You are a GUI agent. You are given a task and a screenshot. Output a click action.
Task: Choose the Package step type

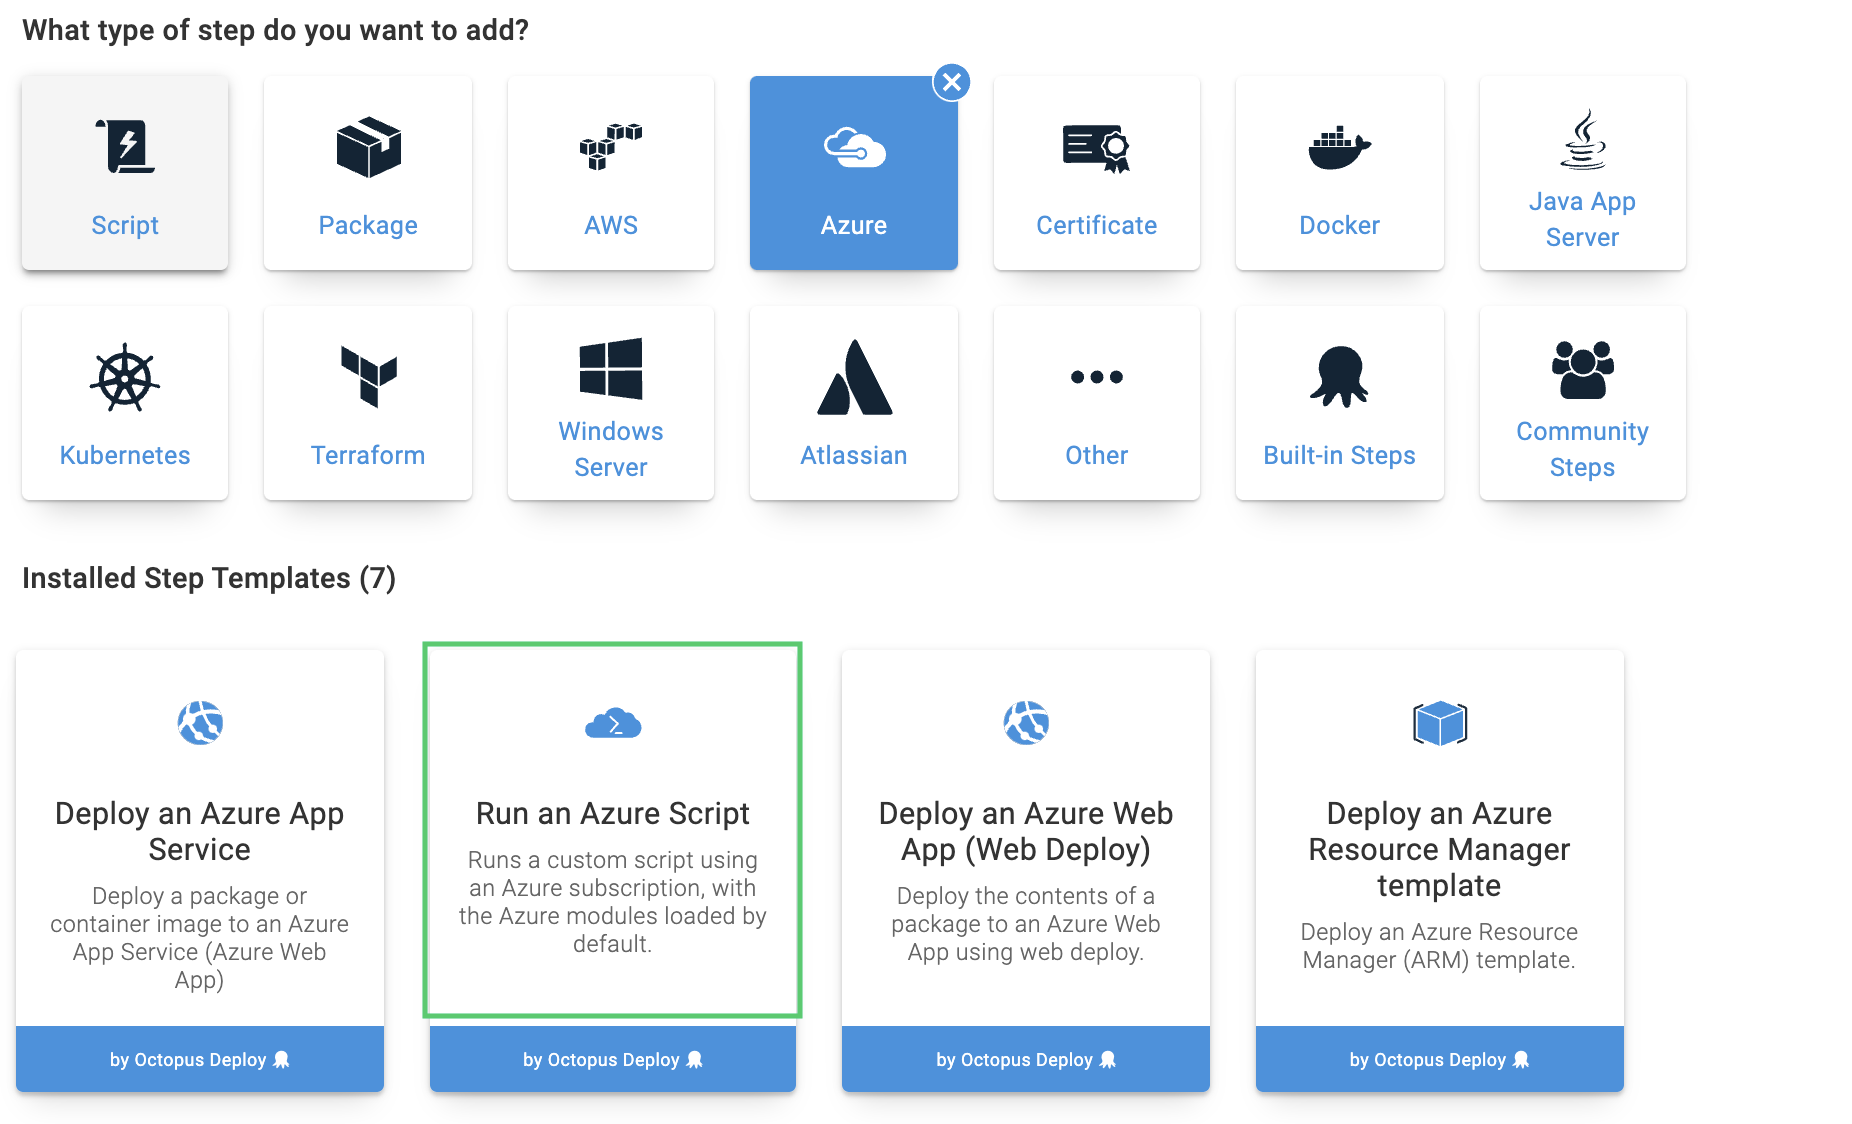point(367,172)
